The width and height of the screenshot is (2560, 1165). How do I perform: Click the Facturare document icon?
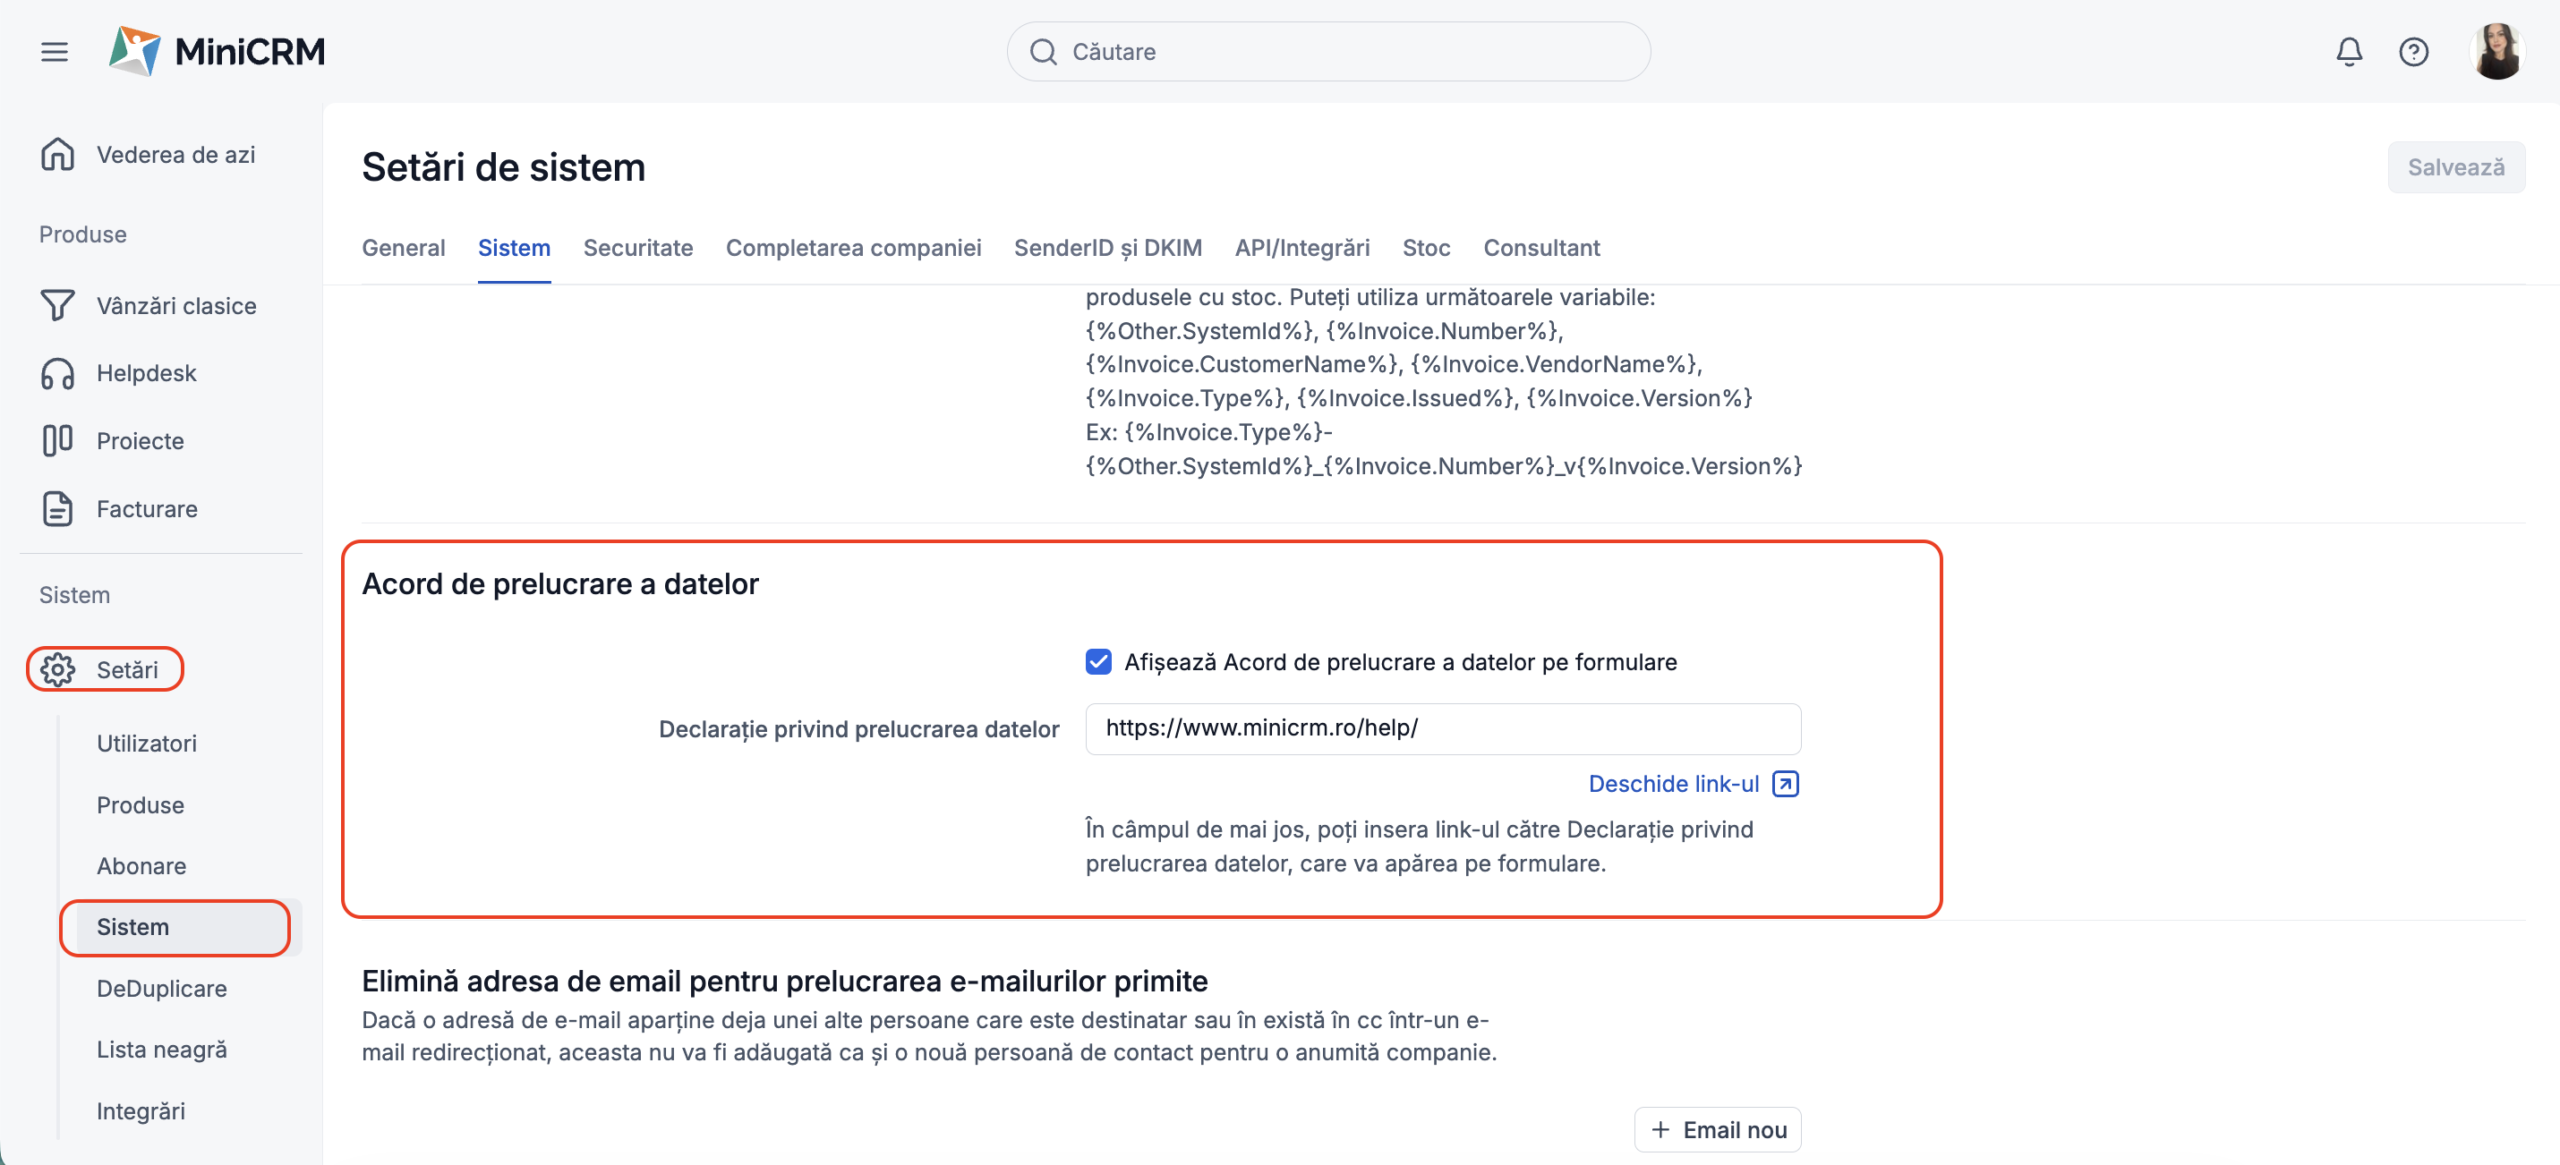tap(58, 509)
